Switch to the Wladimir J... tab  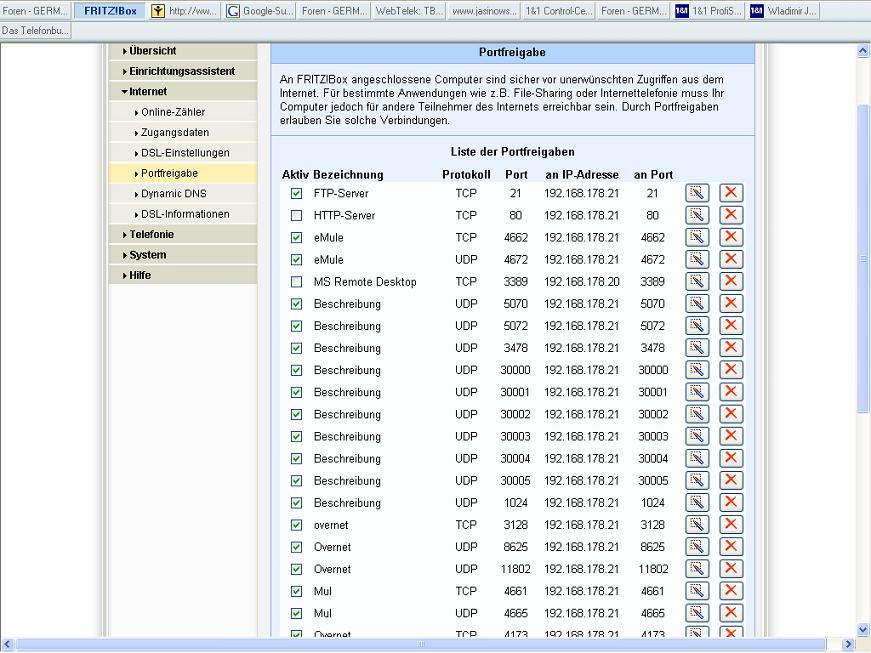tap(782, 11)
